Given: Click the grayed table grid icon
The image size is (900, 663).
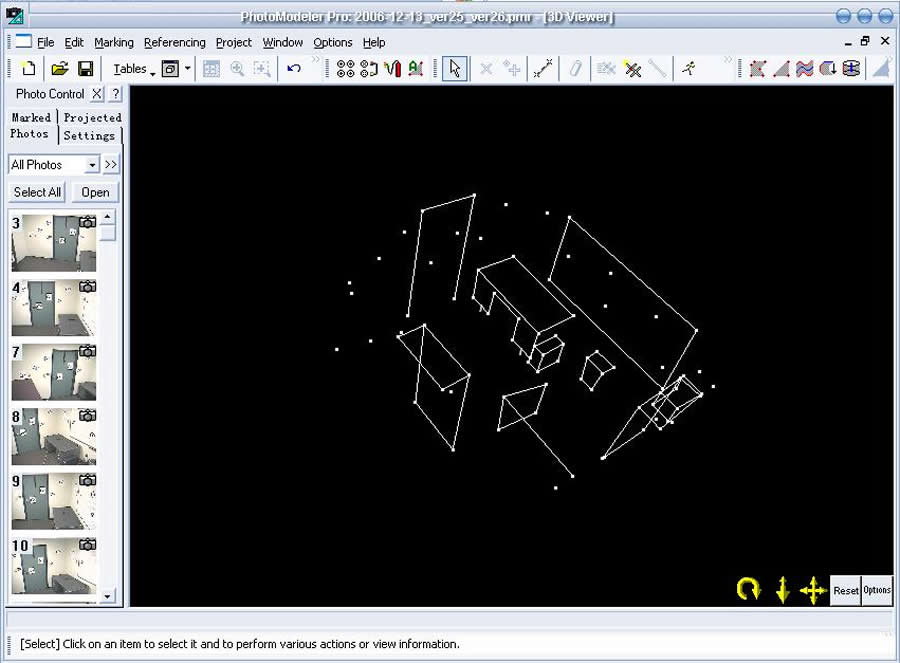Looking at the screenshot, I should tap(211, 69).
